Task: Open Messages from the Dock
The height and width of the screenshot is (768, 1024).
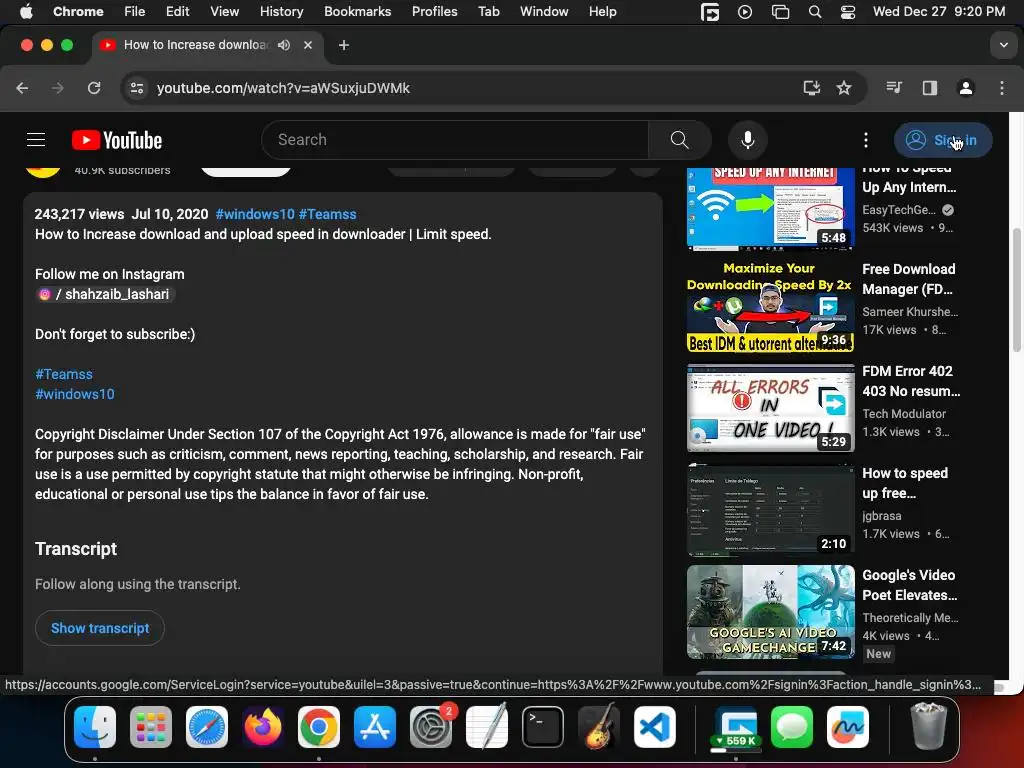Action: coord(792,727)
